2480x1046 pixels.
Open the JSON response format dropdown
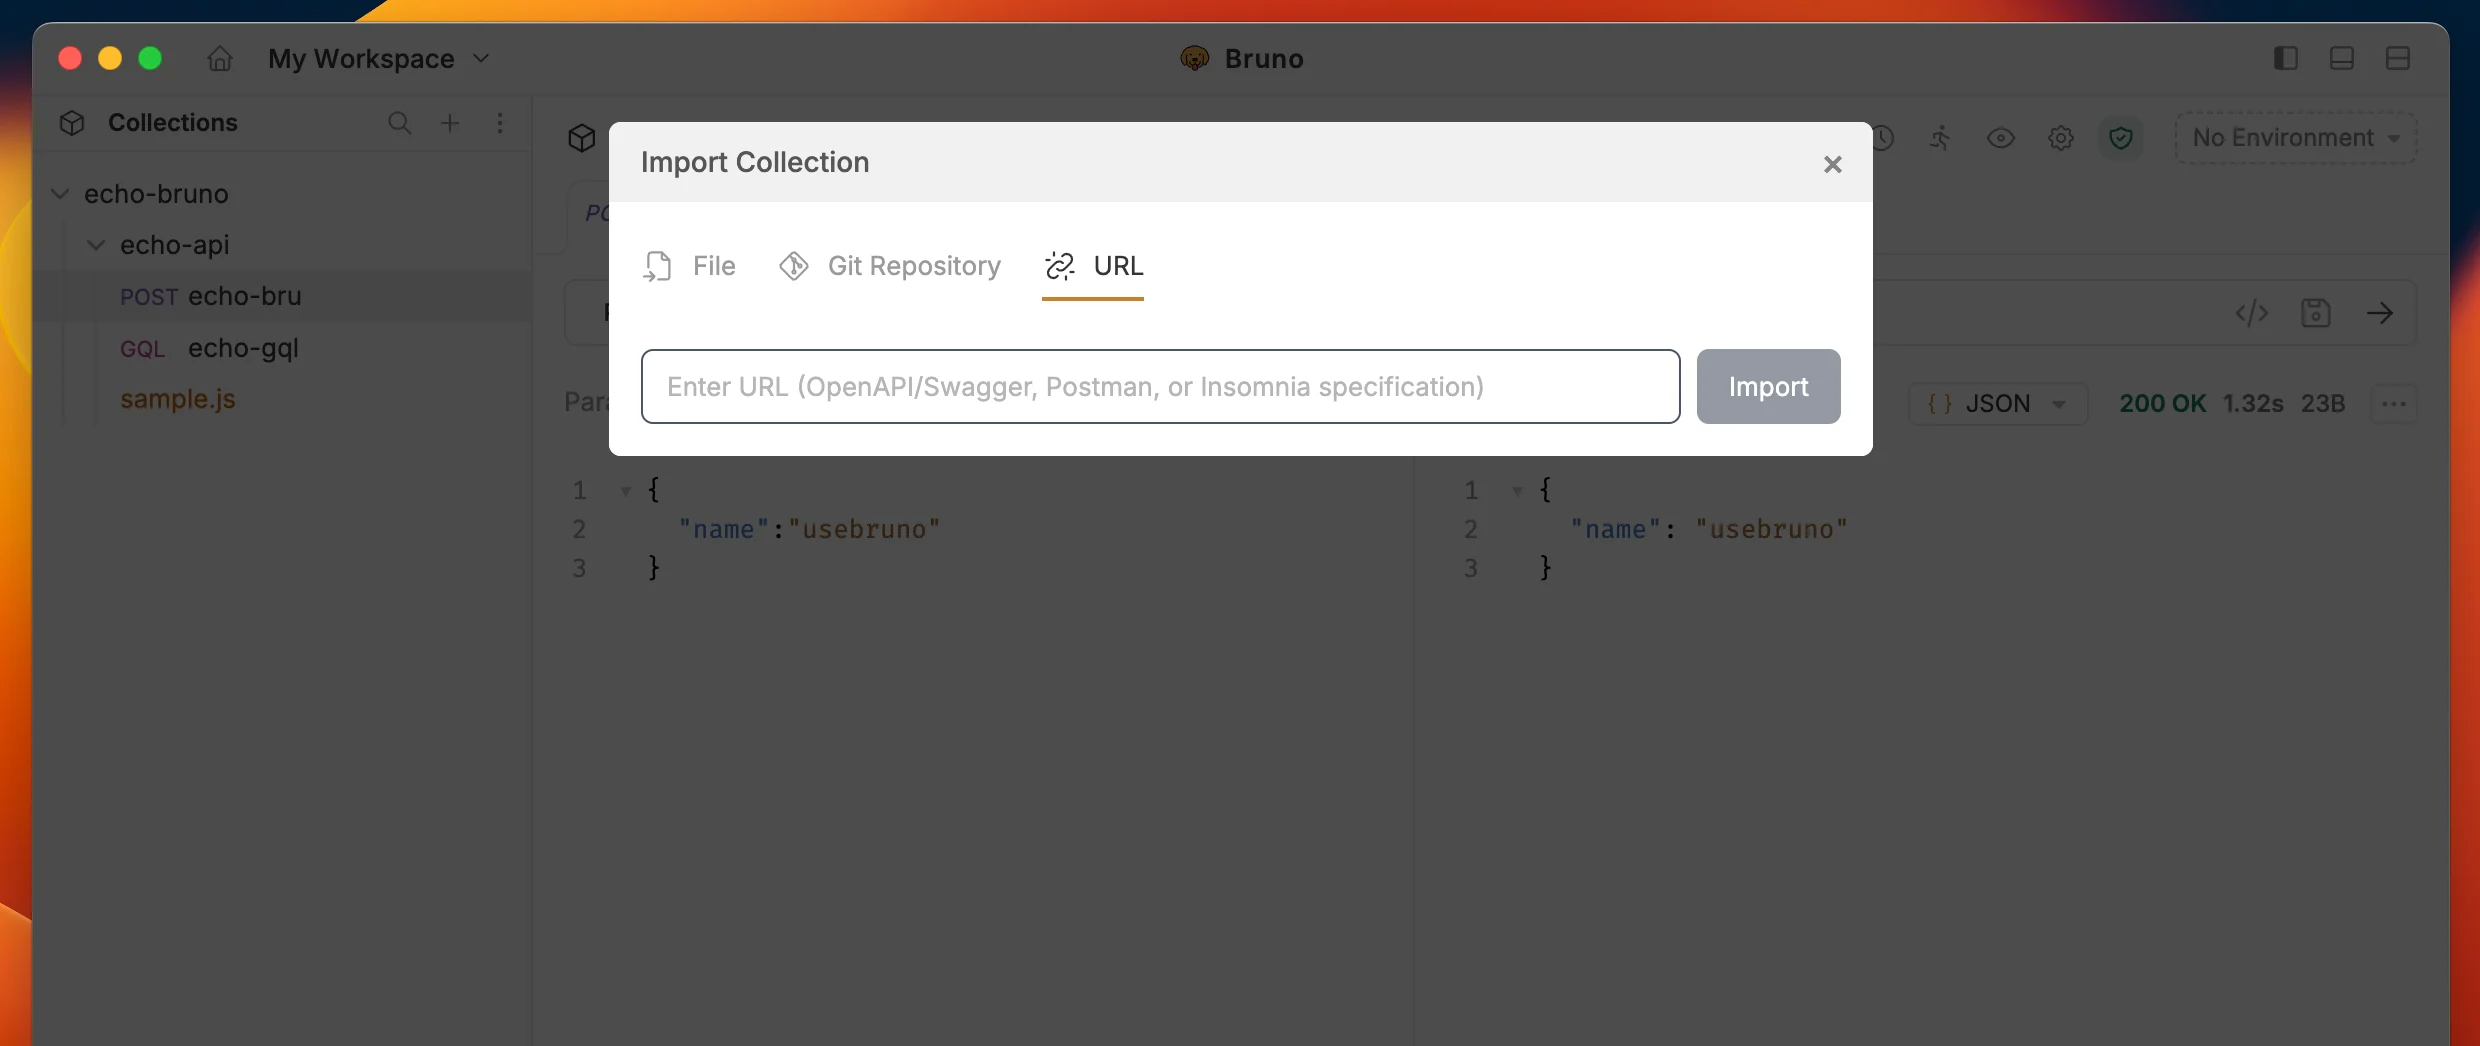(x=1997, y=404)
